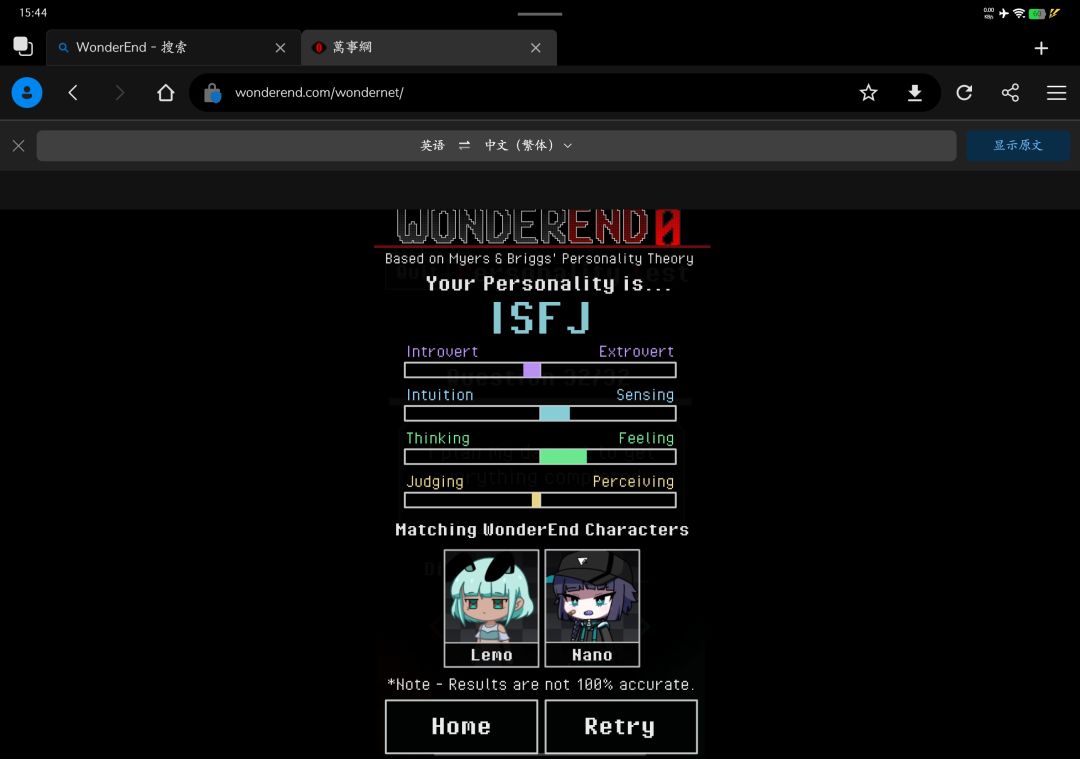Open the Nano character card

pyautogui.click(x=592, y=608)
